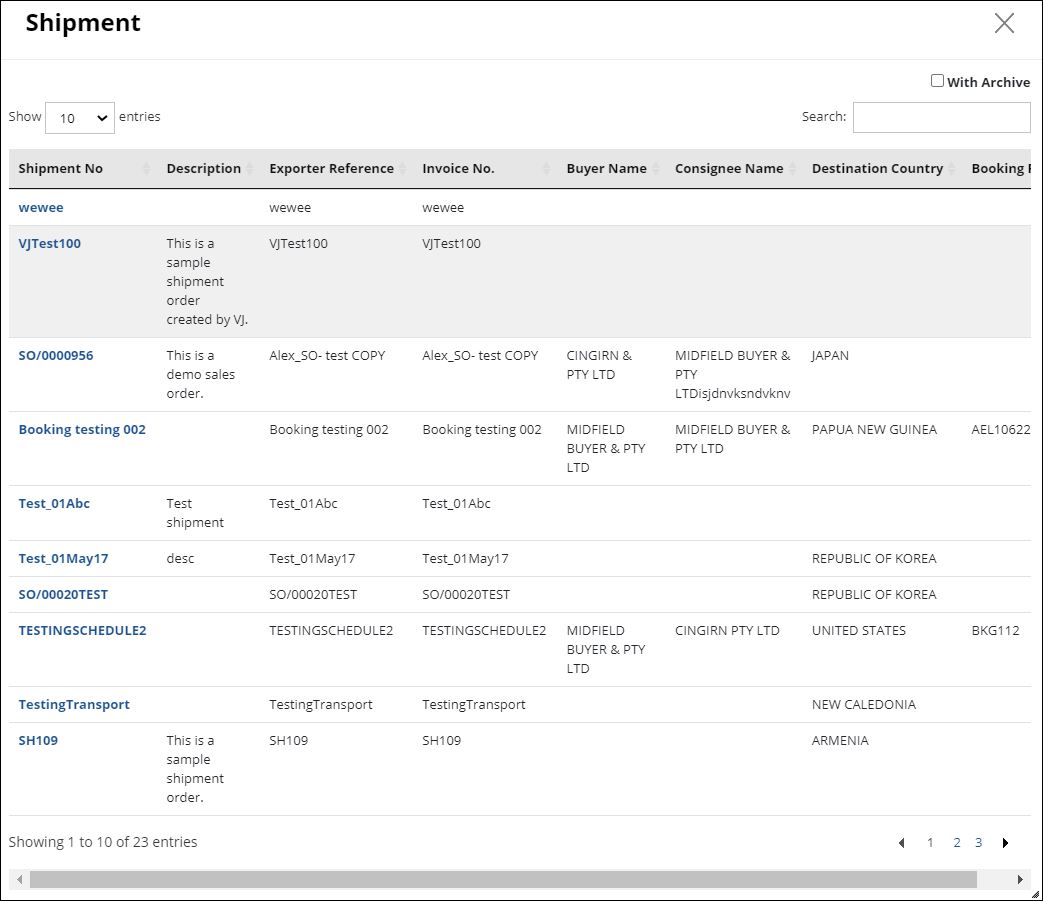Select the JAPAN destination cell

click(x=830, y=355)
